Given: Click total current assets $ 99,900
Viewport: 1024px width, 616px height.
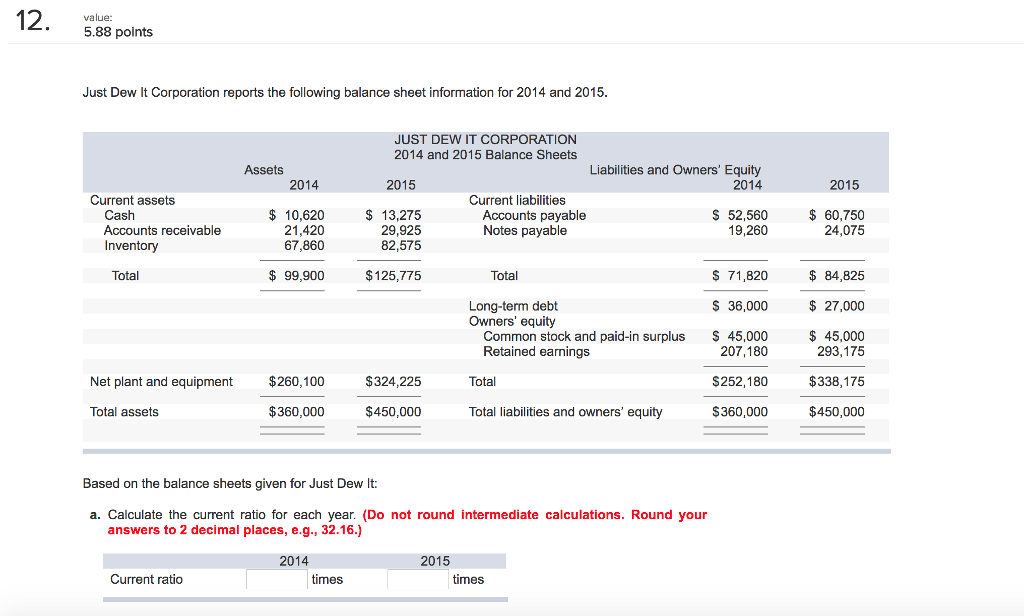Looking at the screenshot, I should click(296, 276).
